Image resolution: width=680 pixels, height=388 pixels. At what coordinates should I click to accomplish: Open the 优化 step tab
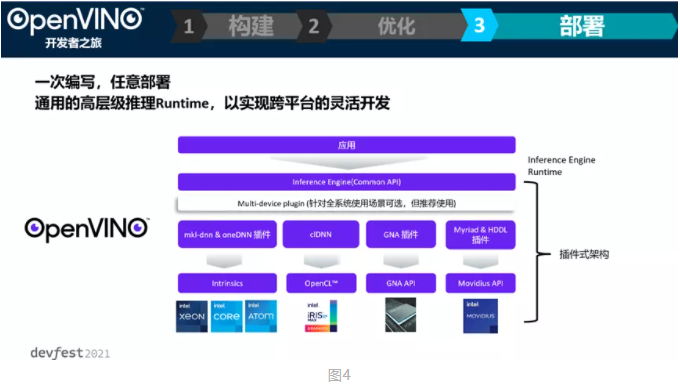(396, 26)
